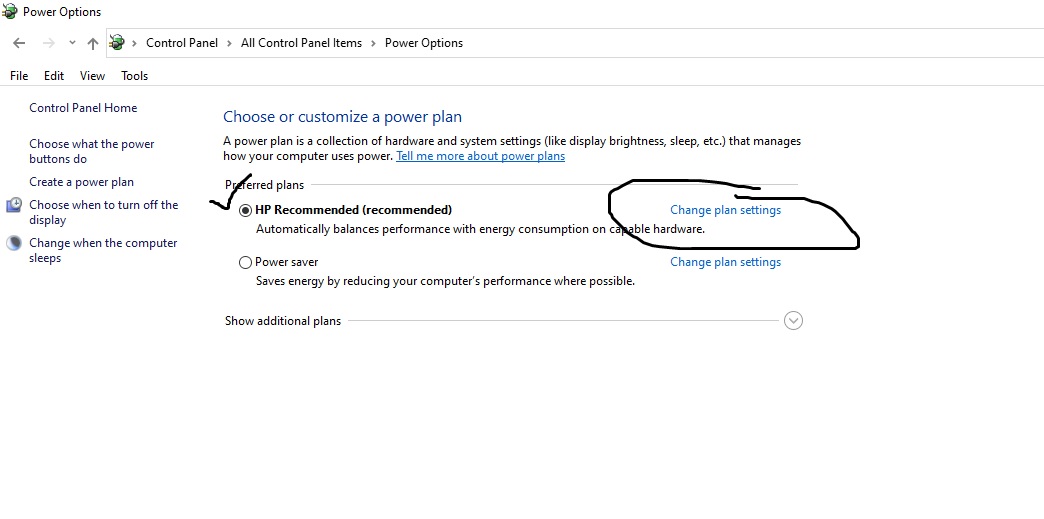Image resolution: width=1044 pixels, height=519 pixels.
Task: Open Create a power plan
Action: point(81,182)
